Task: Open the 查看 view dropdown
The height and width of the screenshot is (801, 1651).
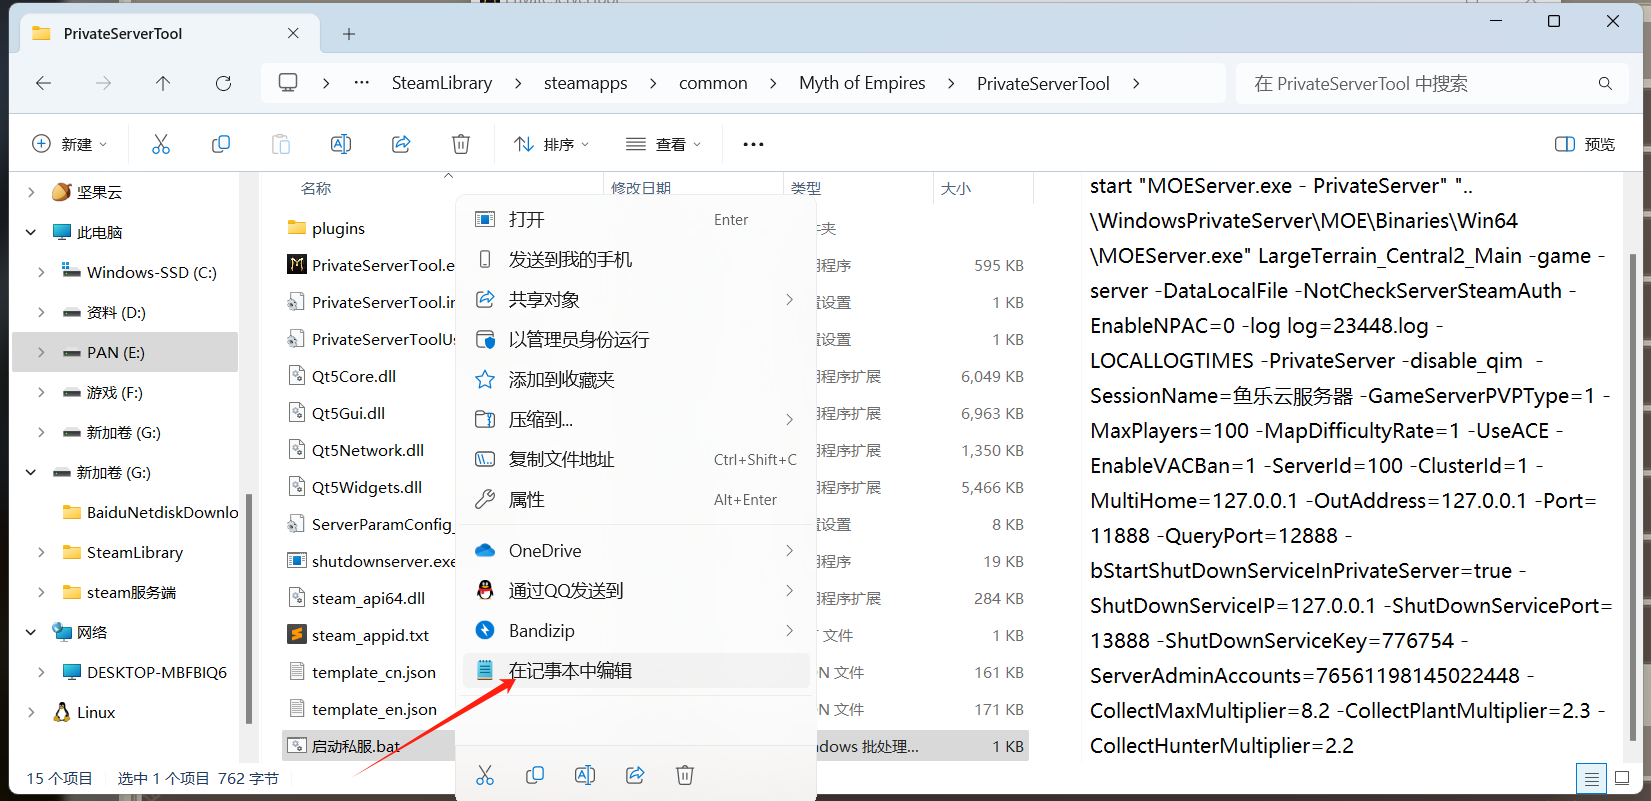Action: pyautogui.click(x=663, y=144)
